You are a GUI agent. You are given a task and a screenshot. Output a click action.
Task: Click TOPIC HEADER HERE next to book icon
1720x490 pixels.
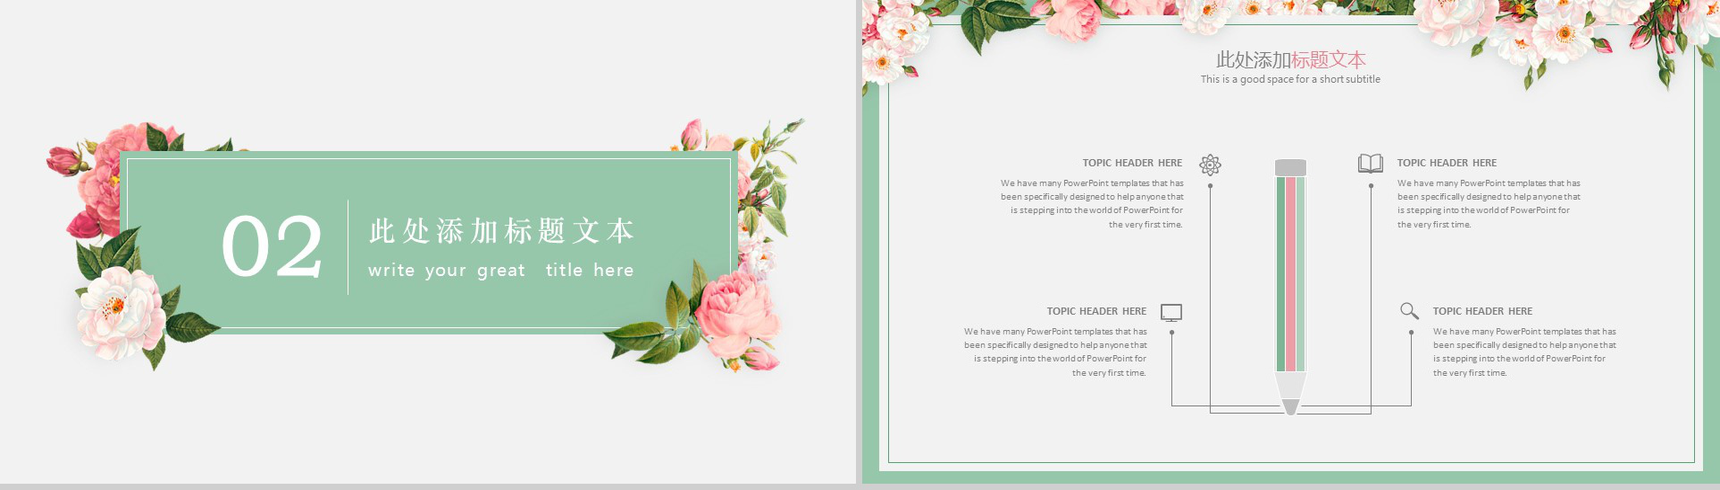point(1447,163)
